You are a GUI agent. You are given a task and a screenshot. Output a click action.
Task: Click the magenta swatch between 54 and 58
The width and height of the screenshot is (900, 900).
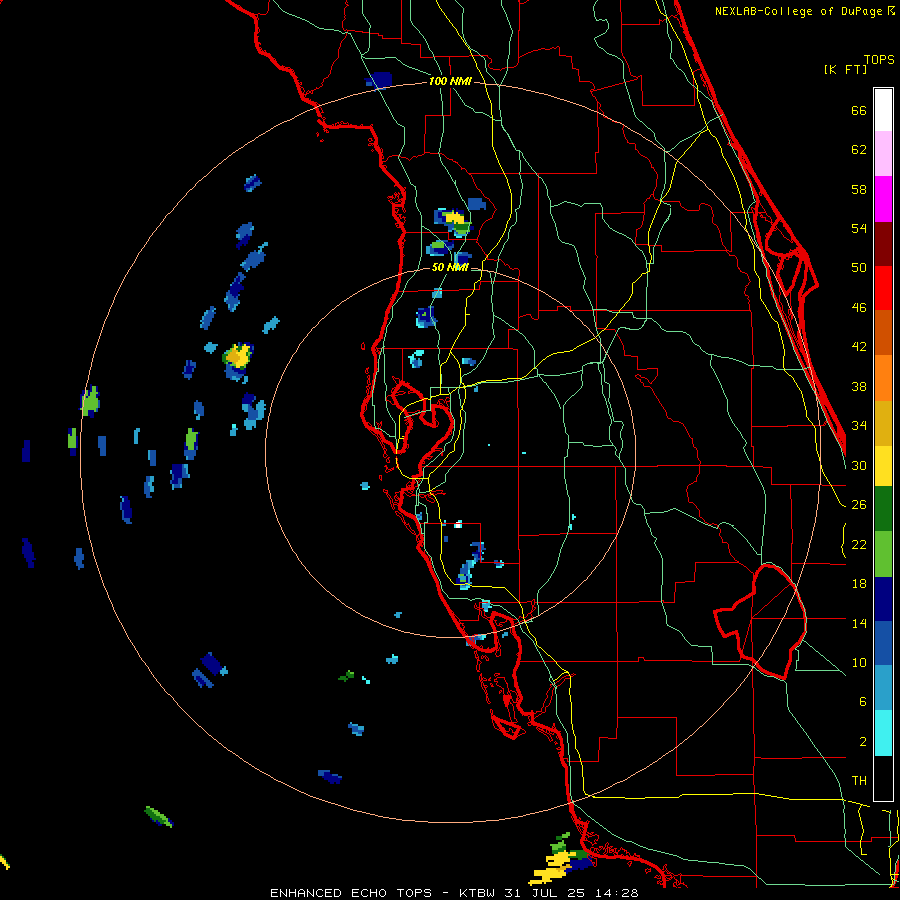[x=883, y=199]
